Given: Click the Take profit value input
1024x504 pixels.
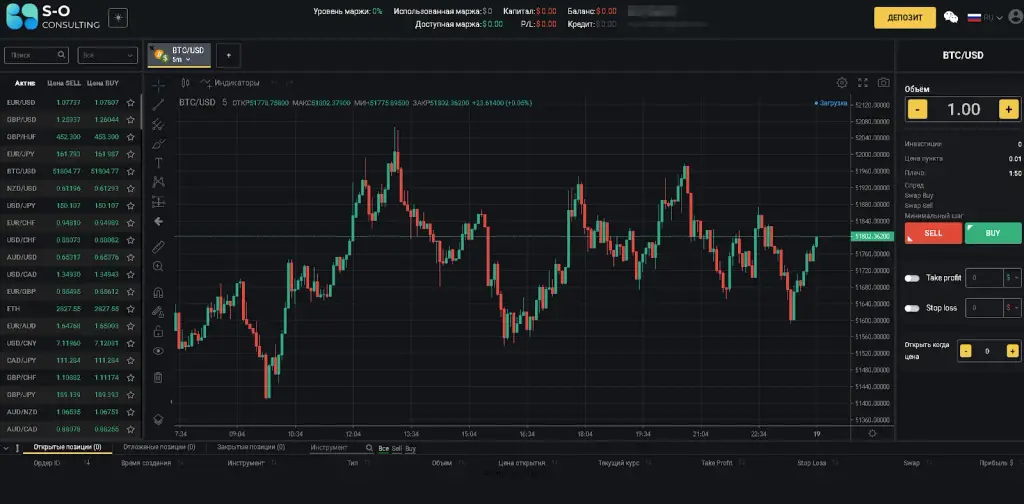Looking at the screenshot, I should 984,278.
